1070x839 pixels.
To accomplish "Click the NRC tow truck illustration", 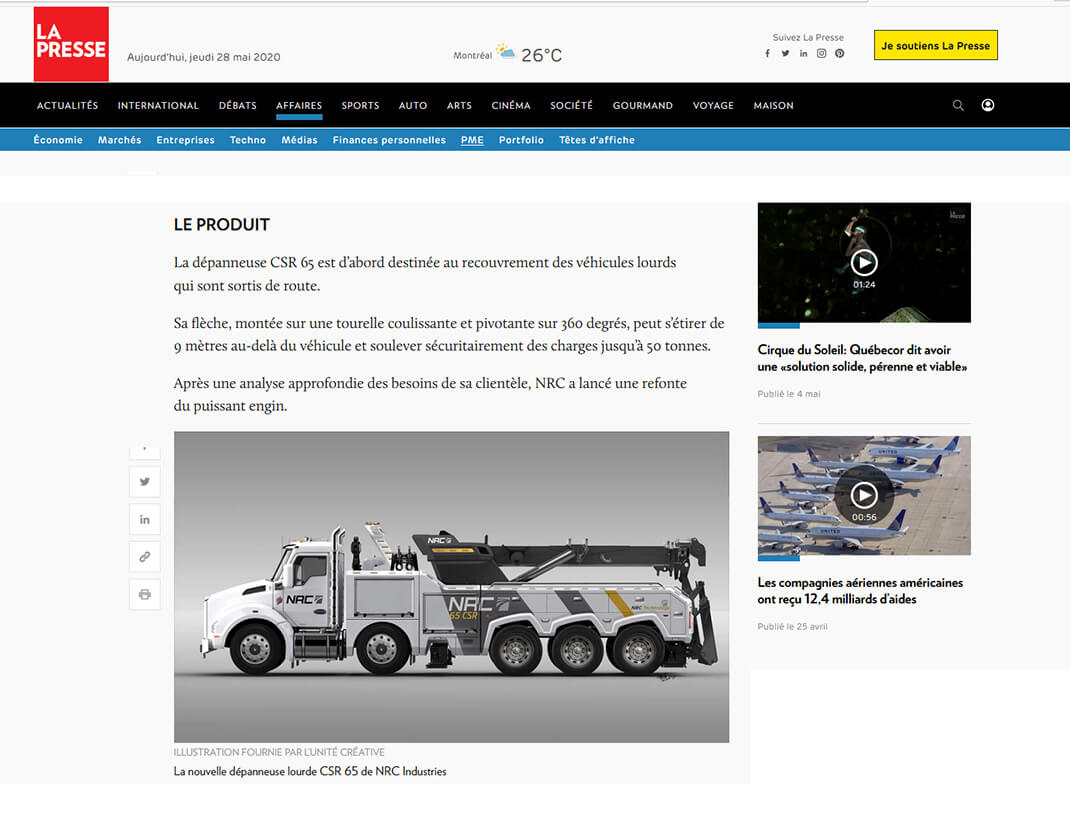I will click(x=451, y=587).
